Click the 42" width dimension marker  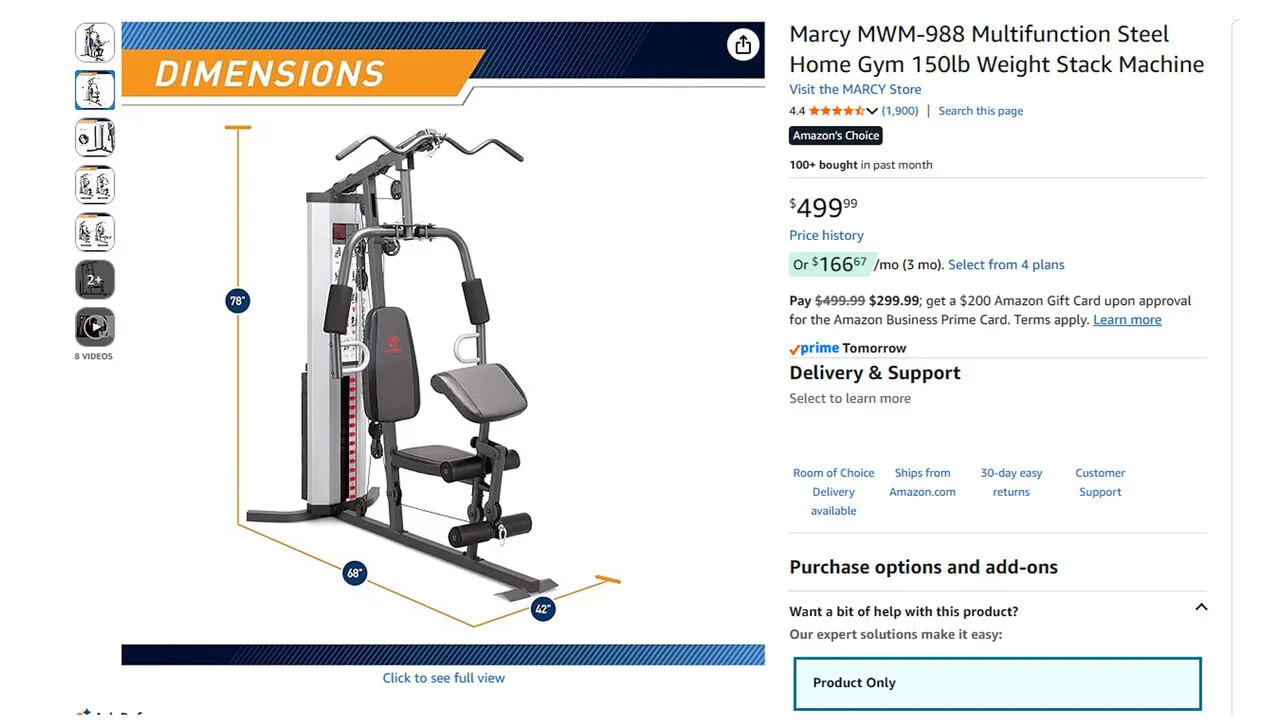coord(542,608)
